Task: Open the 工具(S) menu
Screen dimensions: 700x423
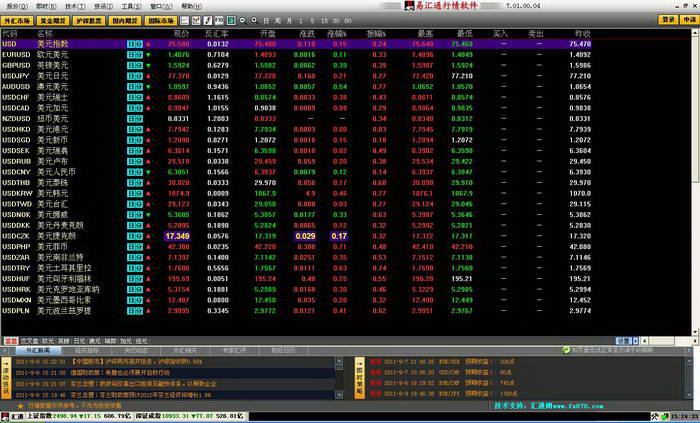Action: click(131, 6)
